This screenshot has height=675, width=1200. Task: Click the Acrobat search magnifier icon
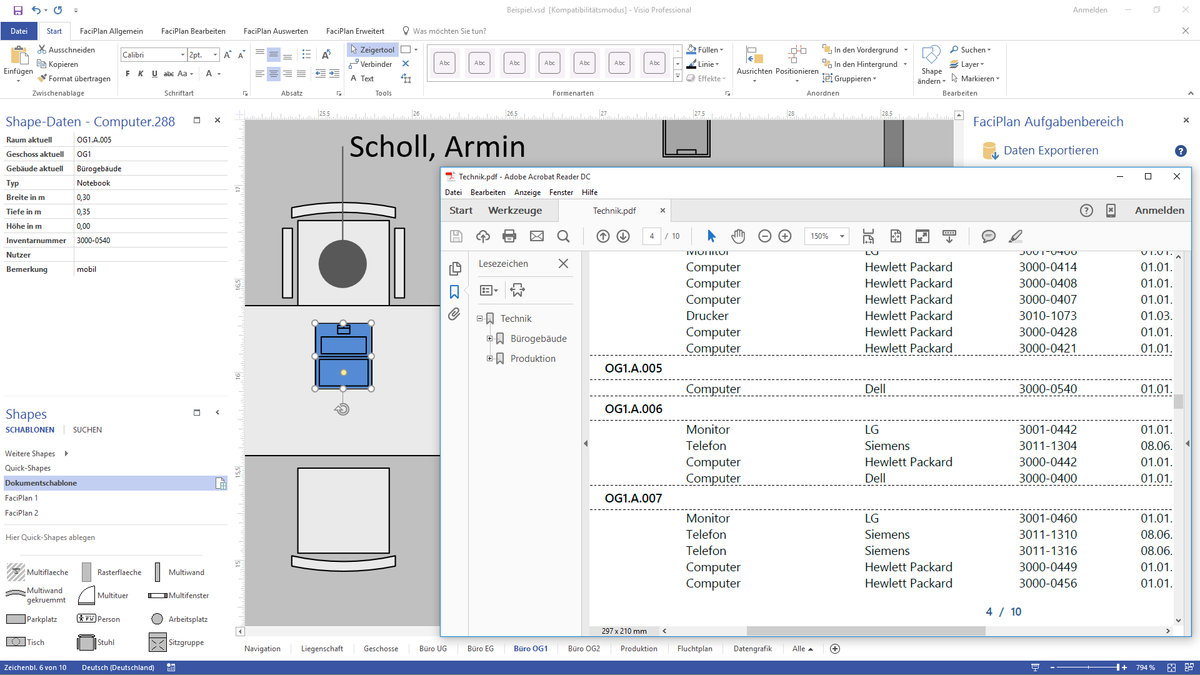[563, 236]
